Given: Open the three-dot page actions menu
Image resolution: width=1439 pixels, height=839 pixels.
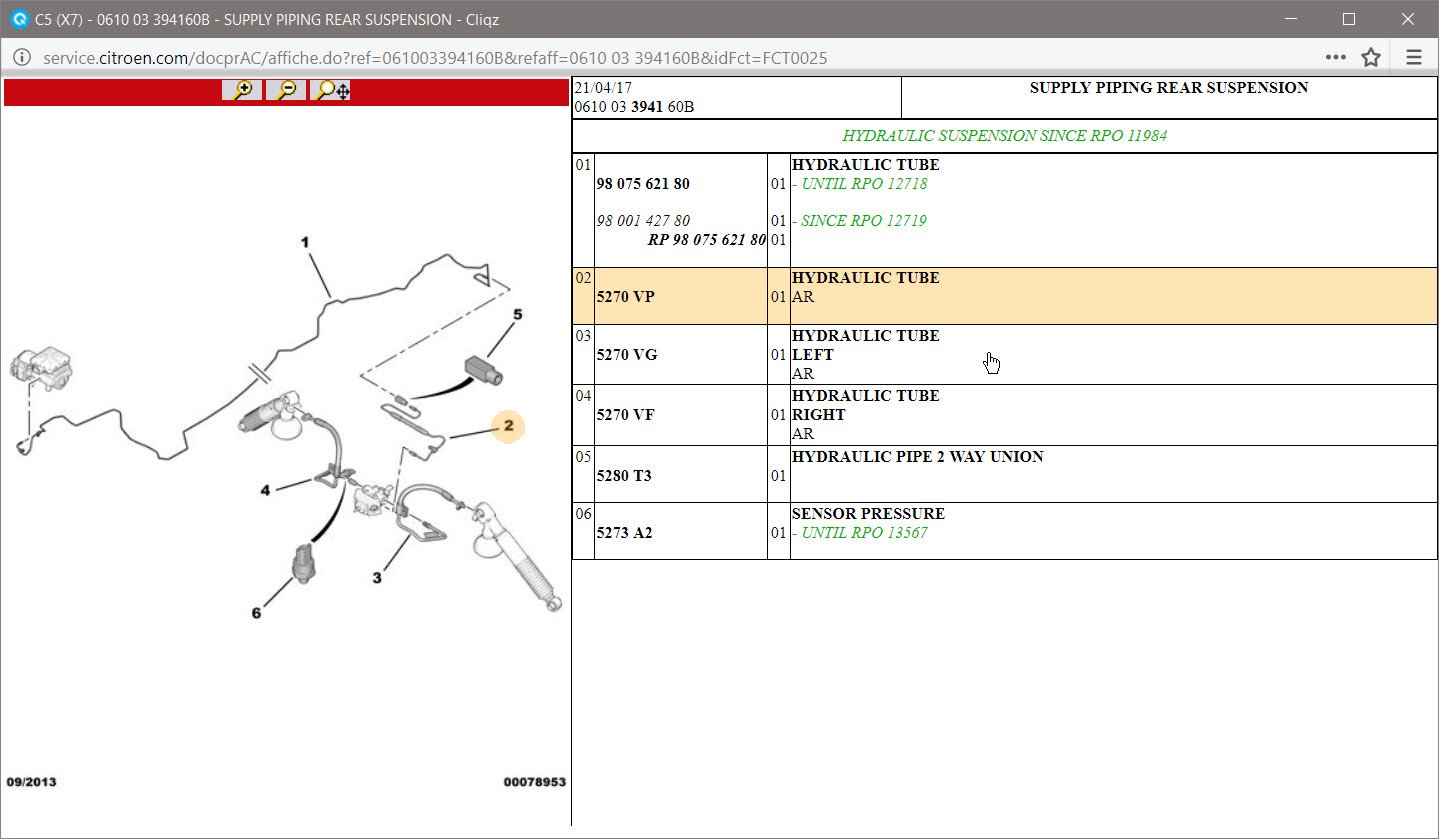Looking at the screenshot, I should point(1336,58).
